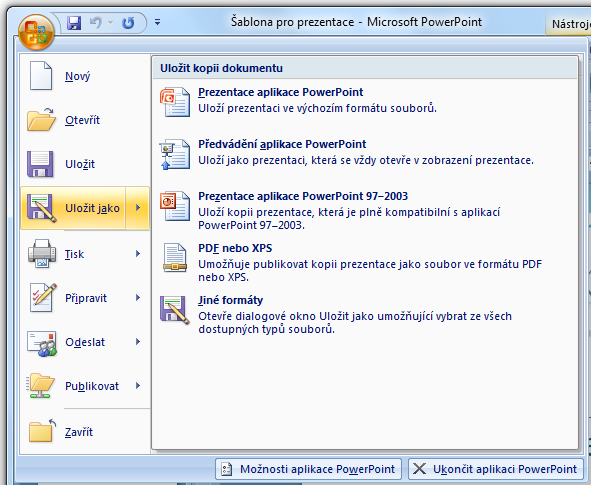Click 'Uloží jako prezentaci, která se vždy otevře' text
The width and height of the screenshot is (591, 485).
[x=366, y=160]
